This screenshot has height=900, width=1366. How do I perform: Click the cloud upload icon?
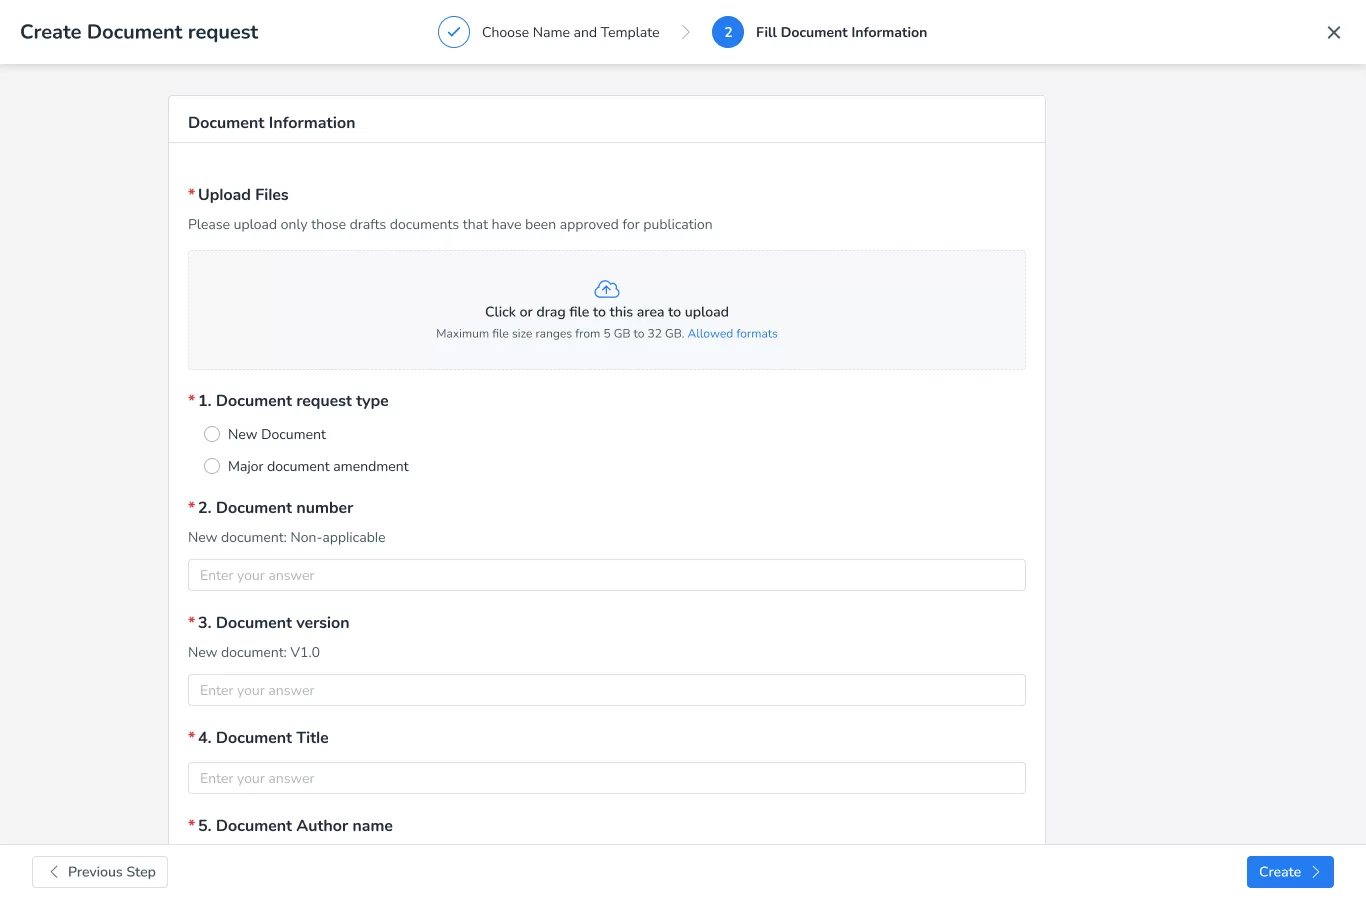click(607, 289)
